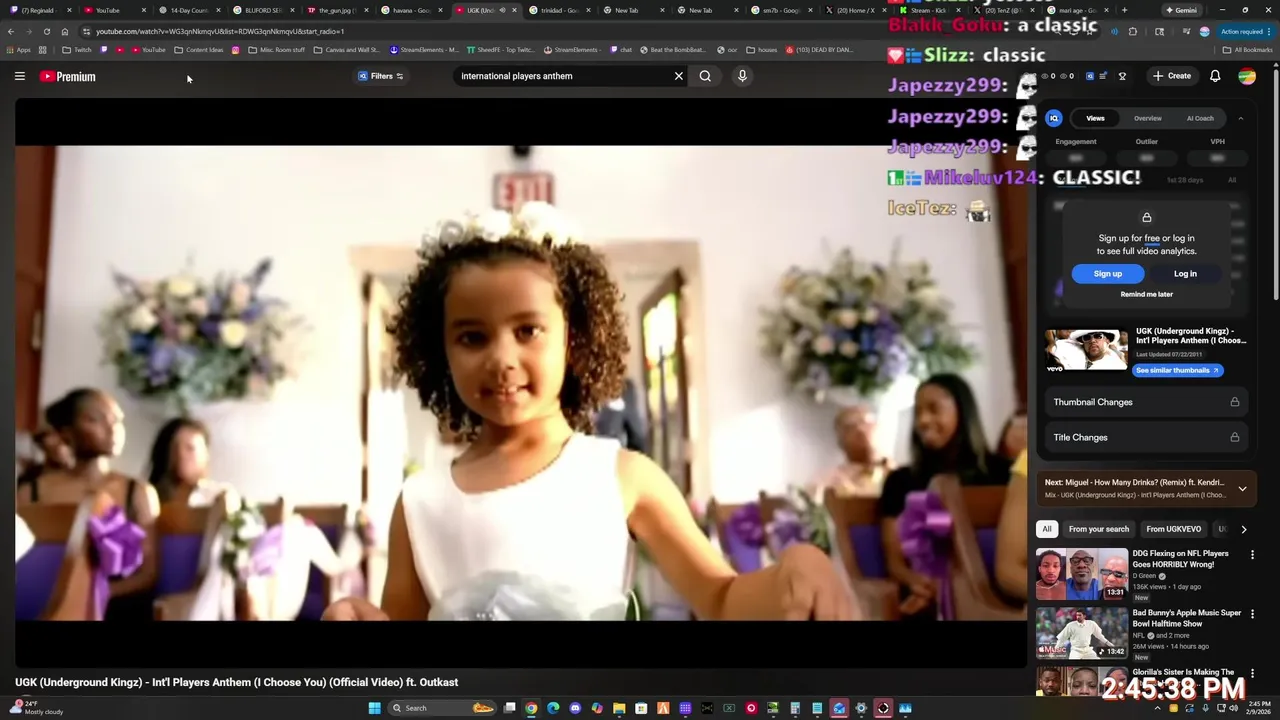Open the Twitch bookmarks folder
1280x720 pixels.
[77, 49]
